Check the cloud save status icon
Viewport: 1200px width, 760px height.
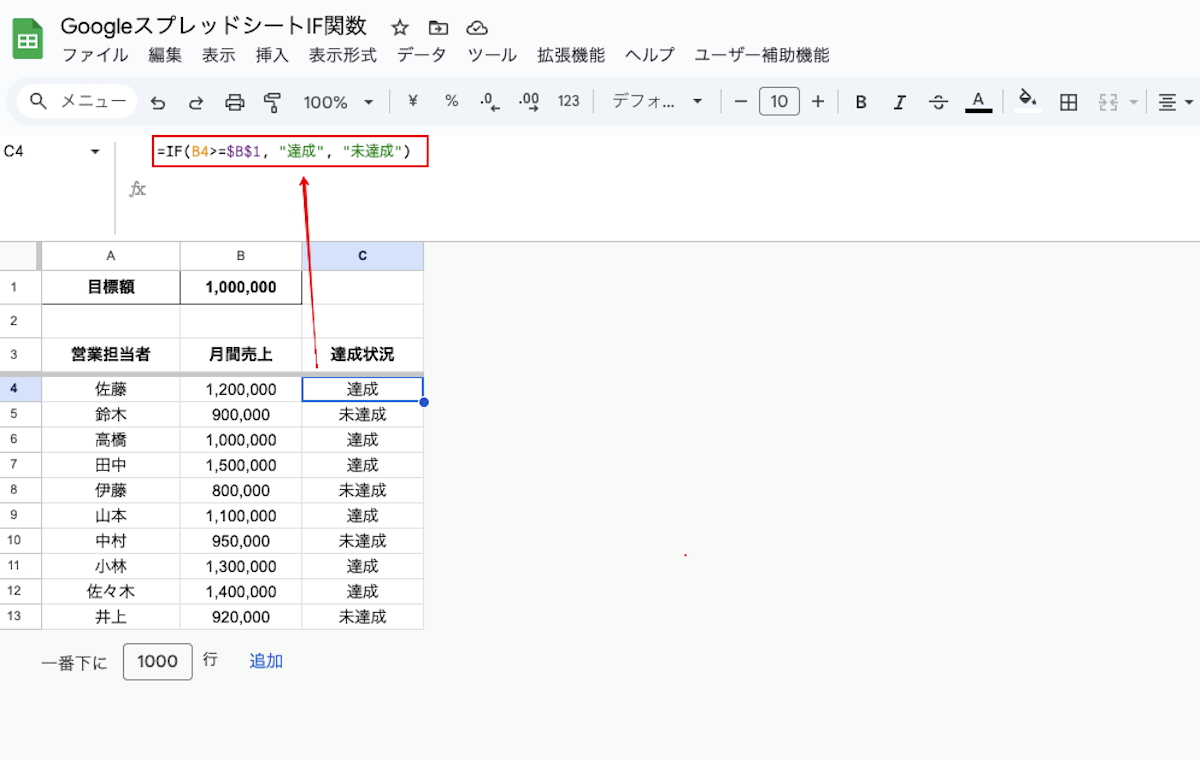pyautogui.click(x=477, y=27)
